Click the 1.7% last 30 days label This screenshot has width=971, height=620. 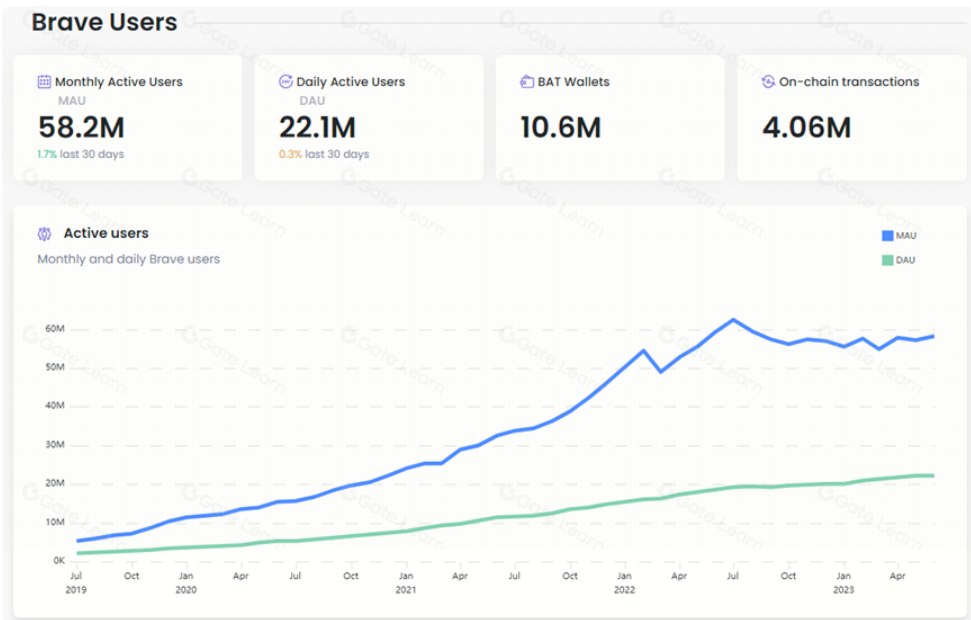82,154
